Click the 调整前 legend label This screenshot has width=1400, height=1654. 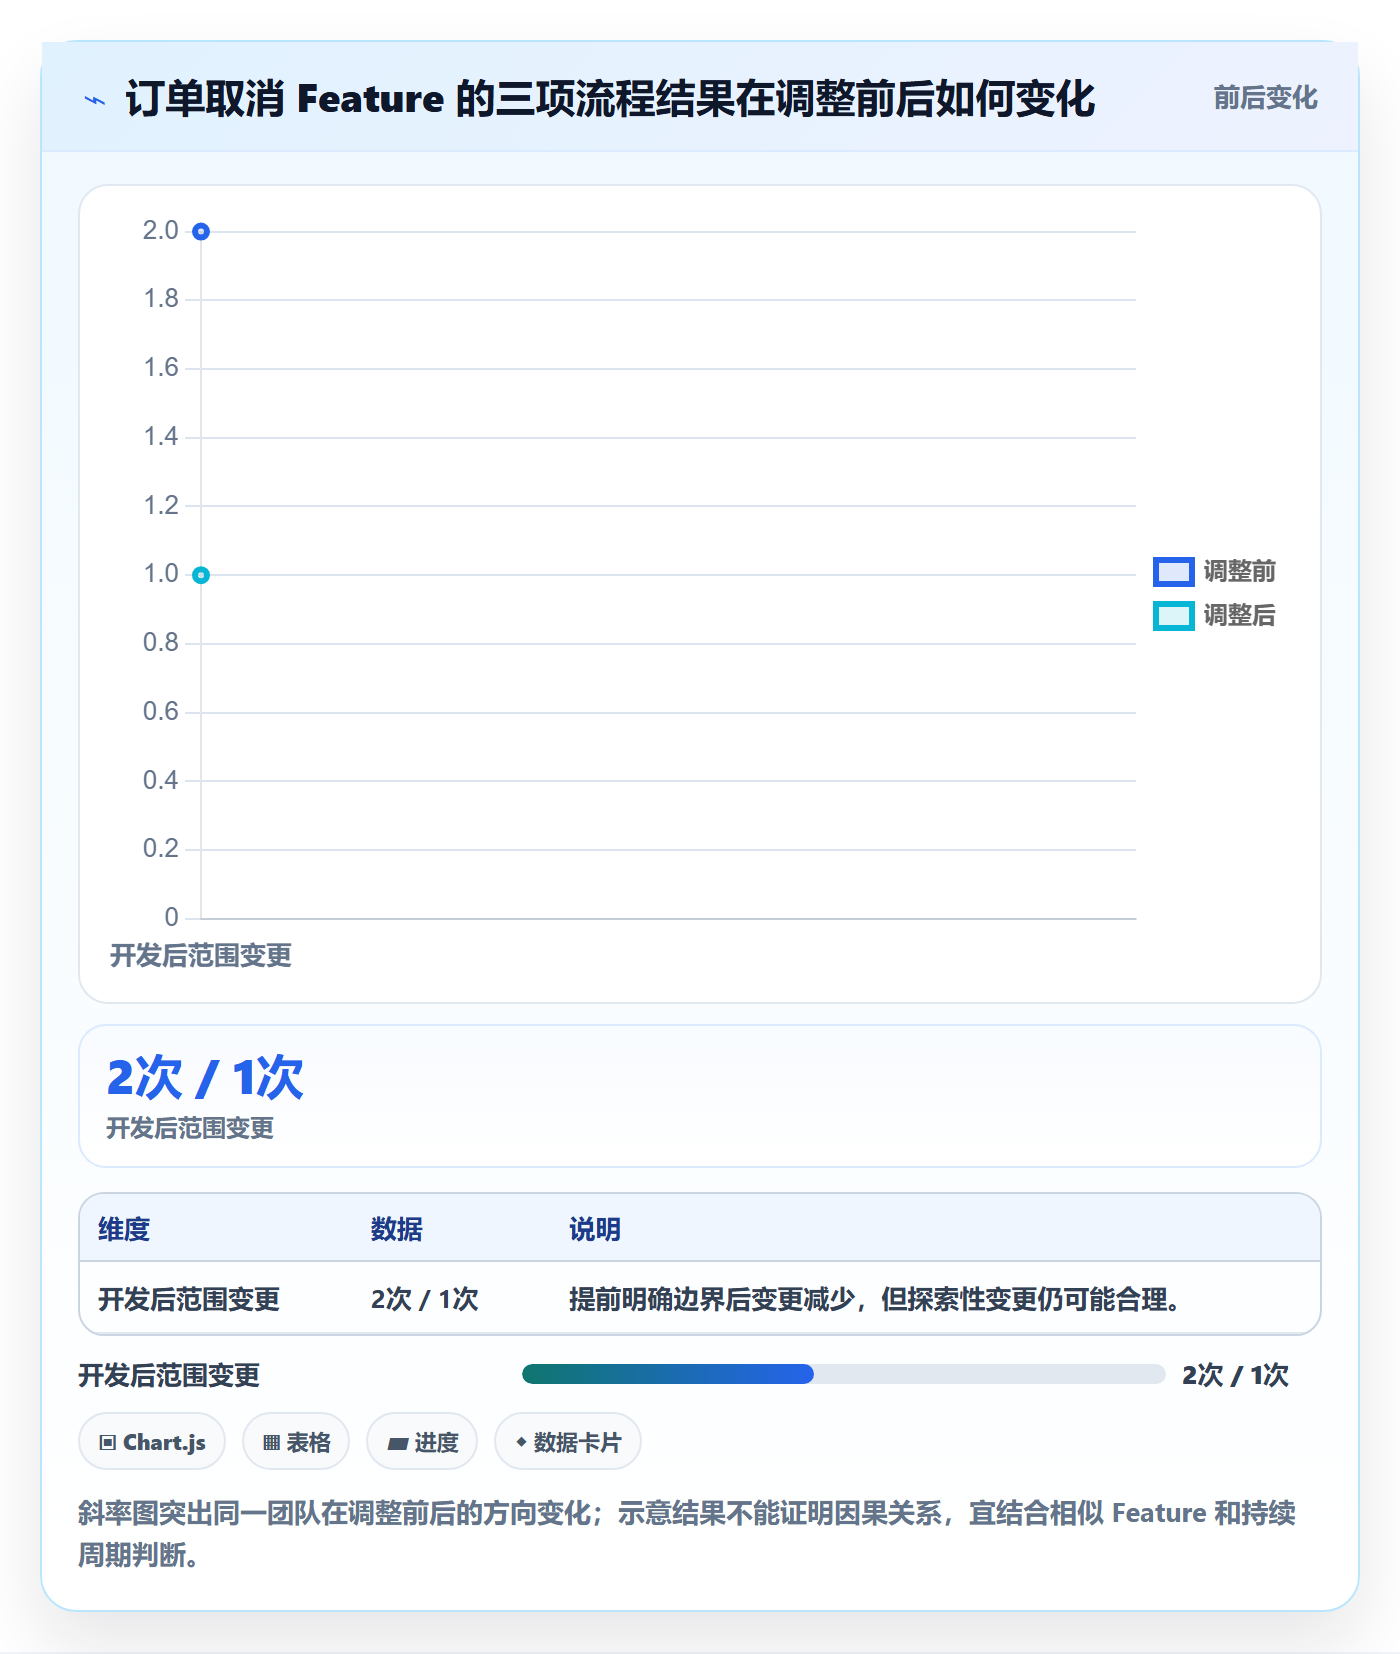coord(1239,572)
